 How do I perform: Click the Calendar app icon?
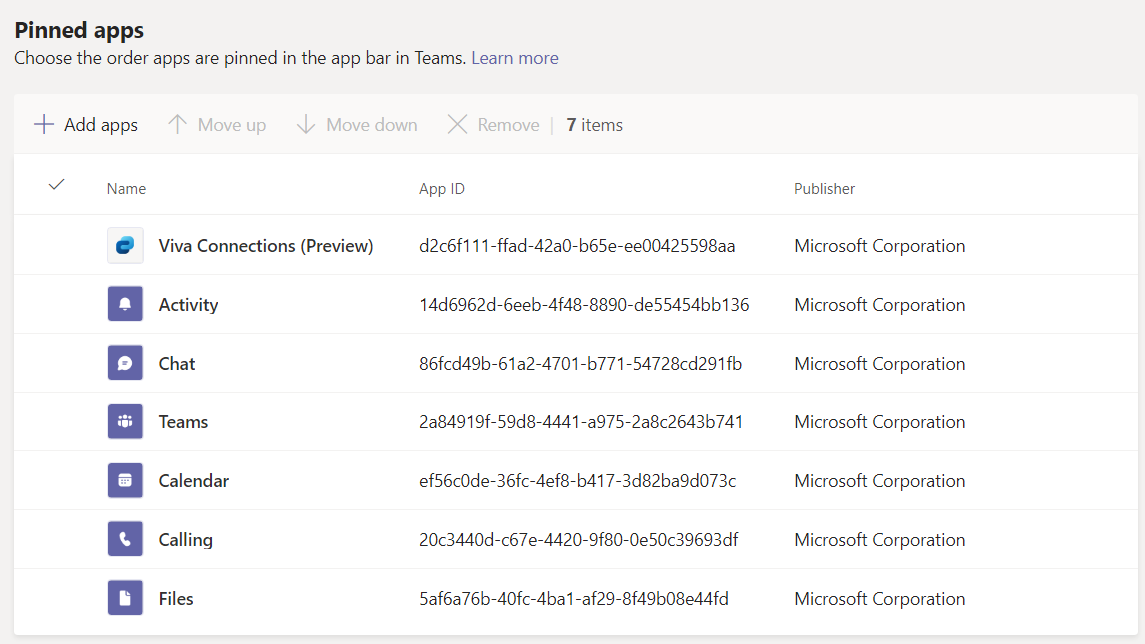125,481
